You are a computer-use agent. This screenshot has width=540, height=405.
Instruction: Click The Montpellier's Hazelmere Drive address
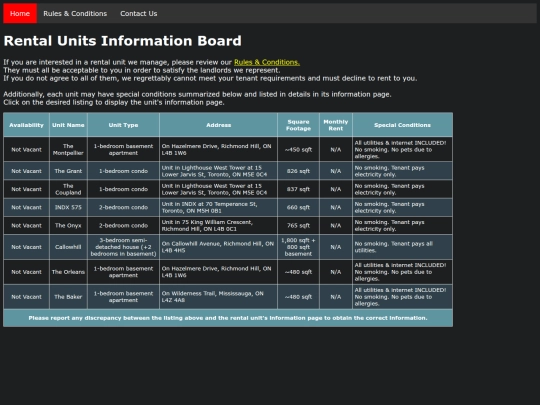pos(219,149)
